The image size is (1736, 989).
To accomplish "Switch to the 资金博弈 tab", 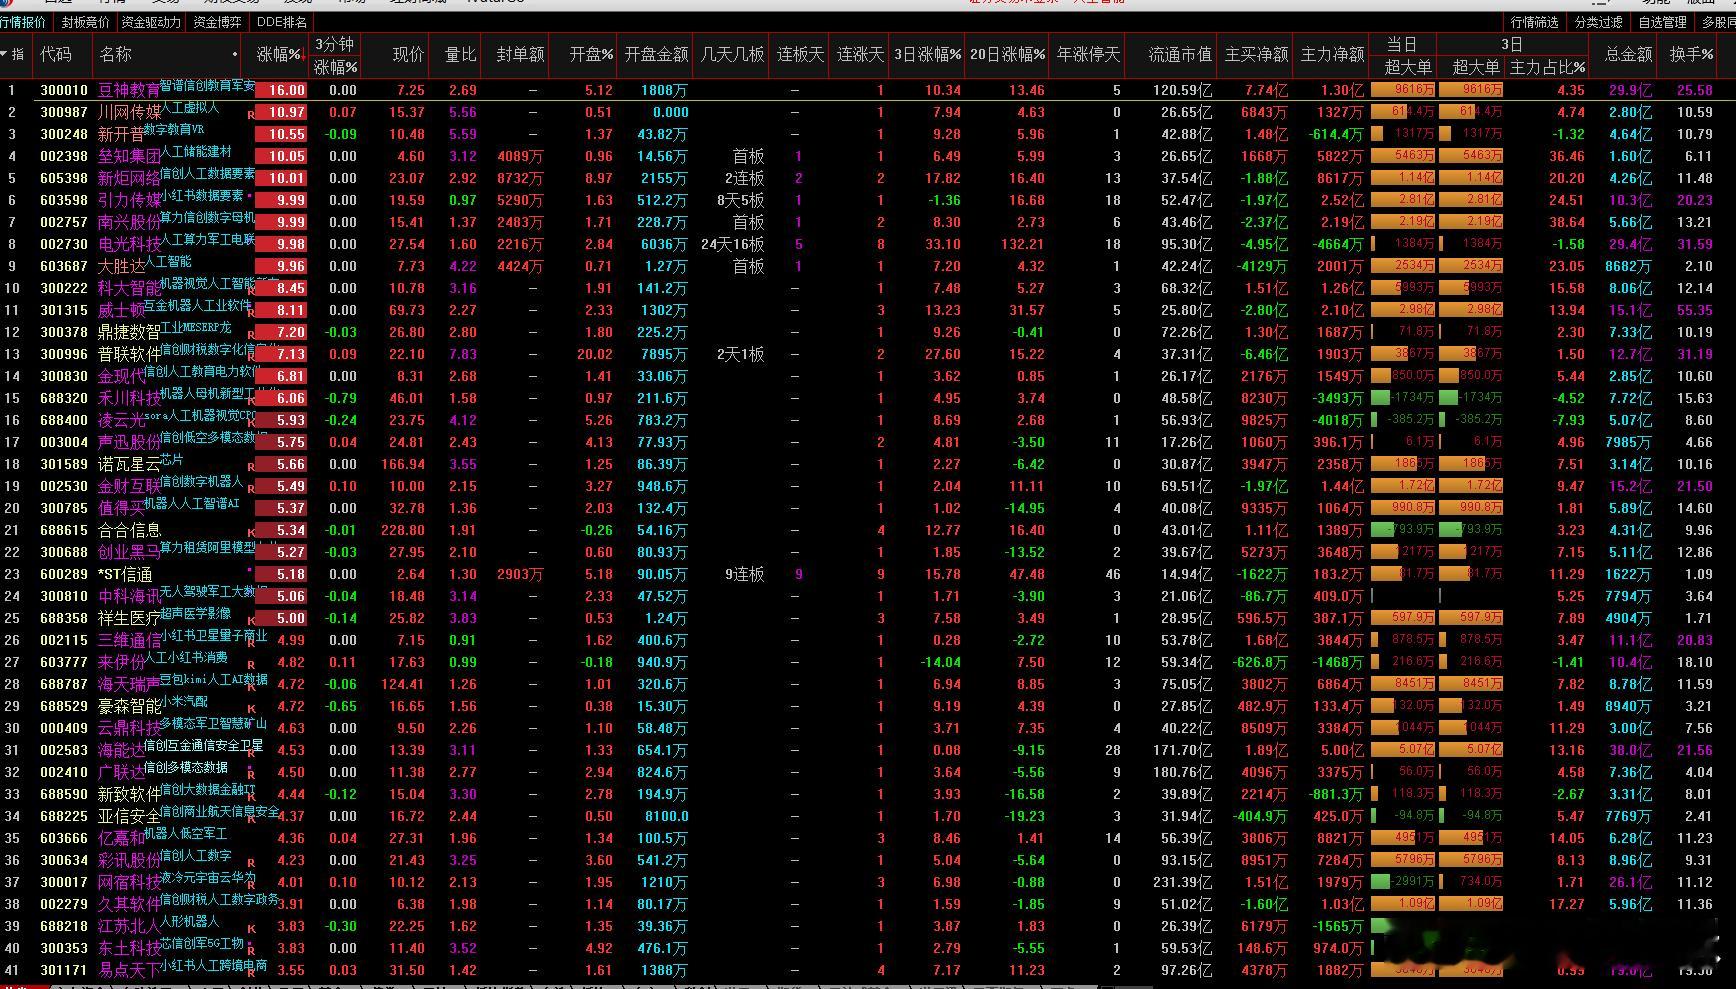I will click(217, 22).
